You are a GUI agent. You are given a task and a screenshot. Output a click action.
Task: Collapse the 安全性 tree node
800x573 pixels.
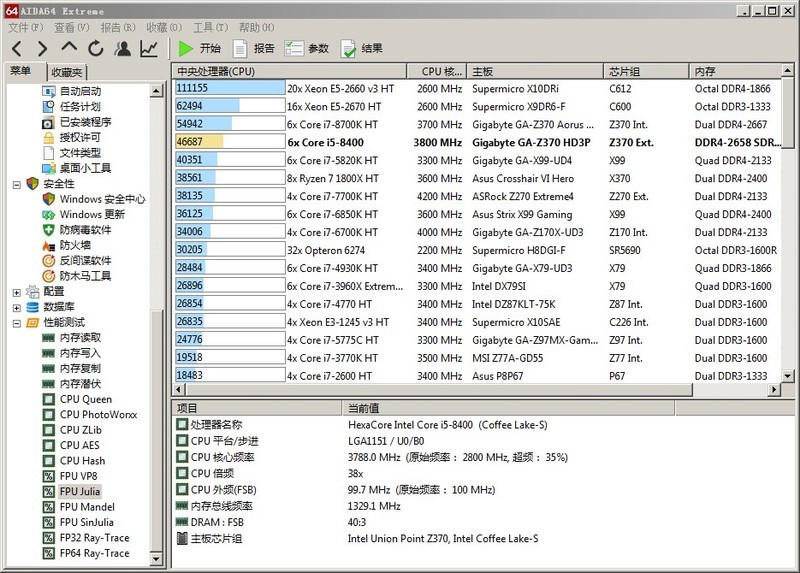click(16, 185)
